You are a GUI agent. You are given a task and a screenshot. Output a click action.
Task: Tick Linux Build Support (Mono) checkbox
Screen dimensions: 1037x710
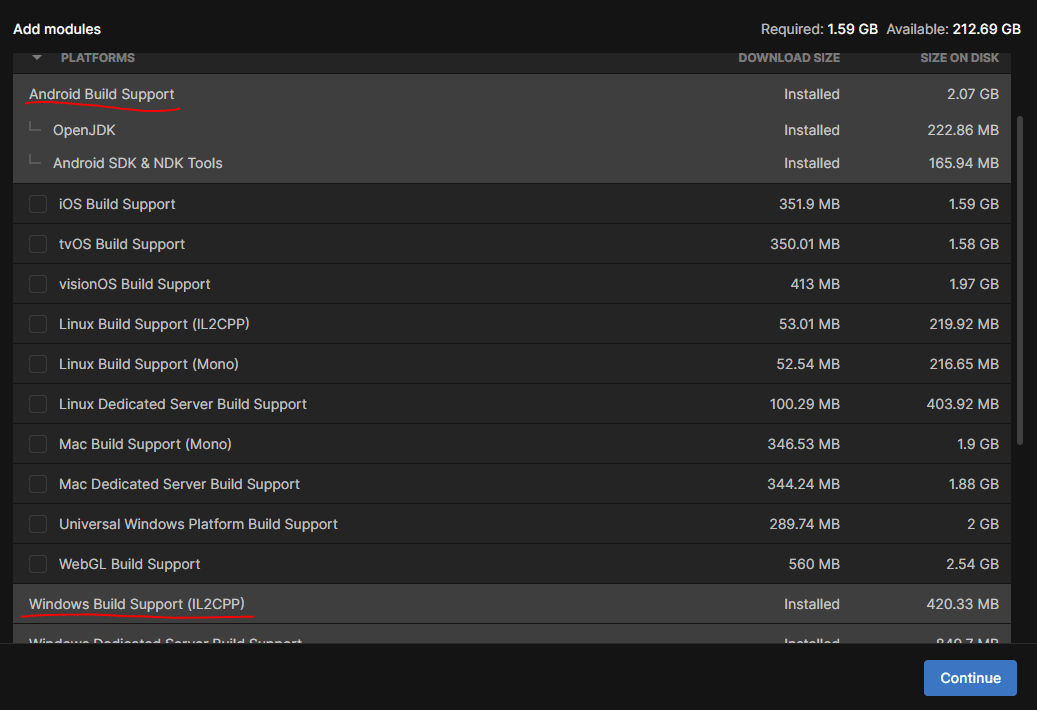point(38,364)
